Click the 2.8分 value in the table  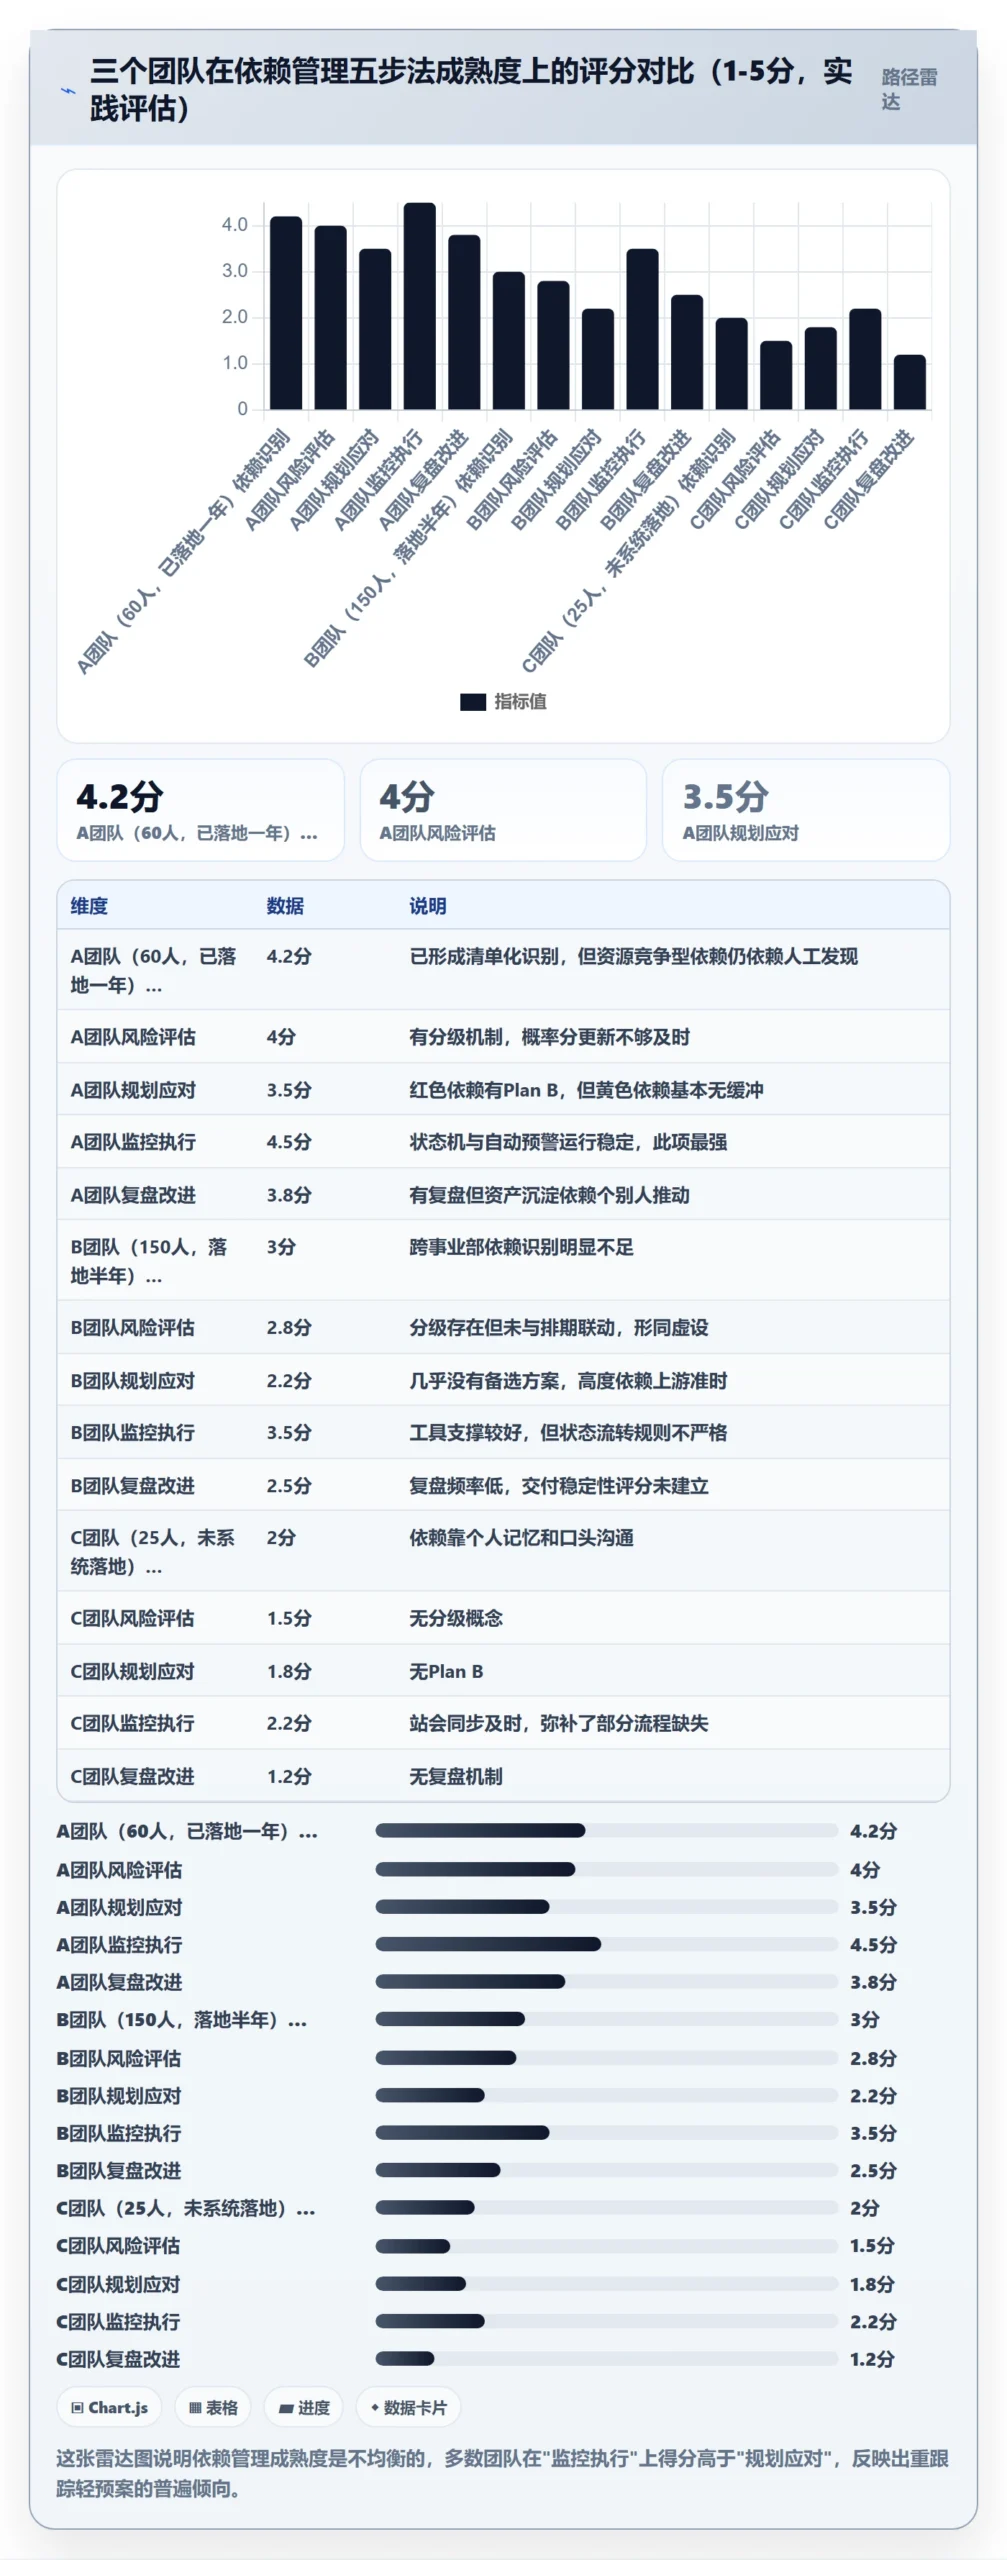[x=289, y=1328]
